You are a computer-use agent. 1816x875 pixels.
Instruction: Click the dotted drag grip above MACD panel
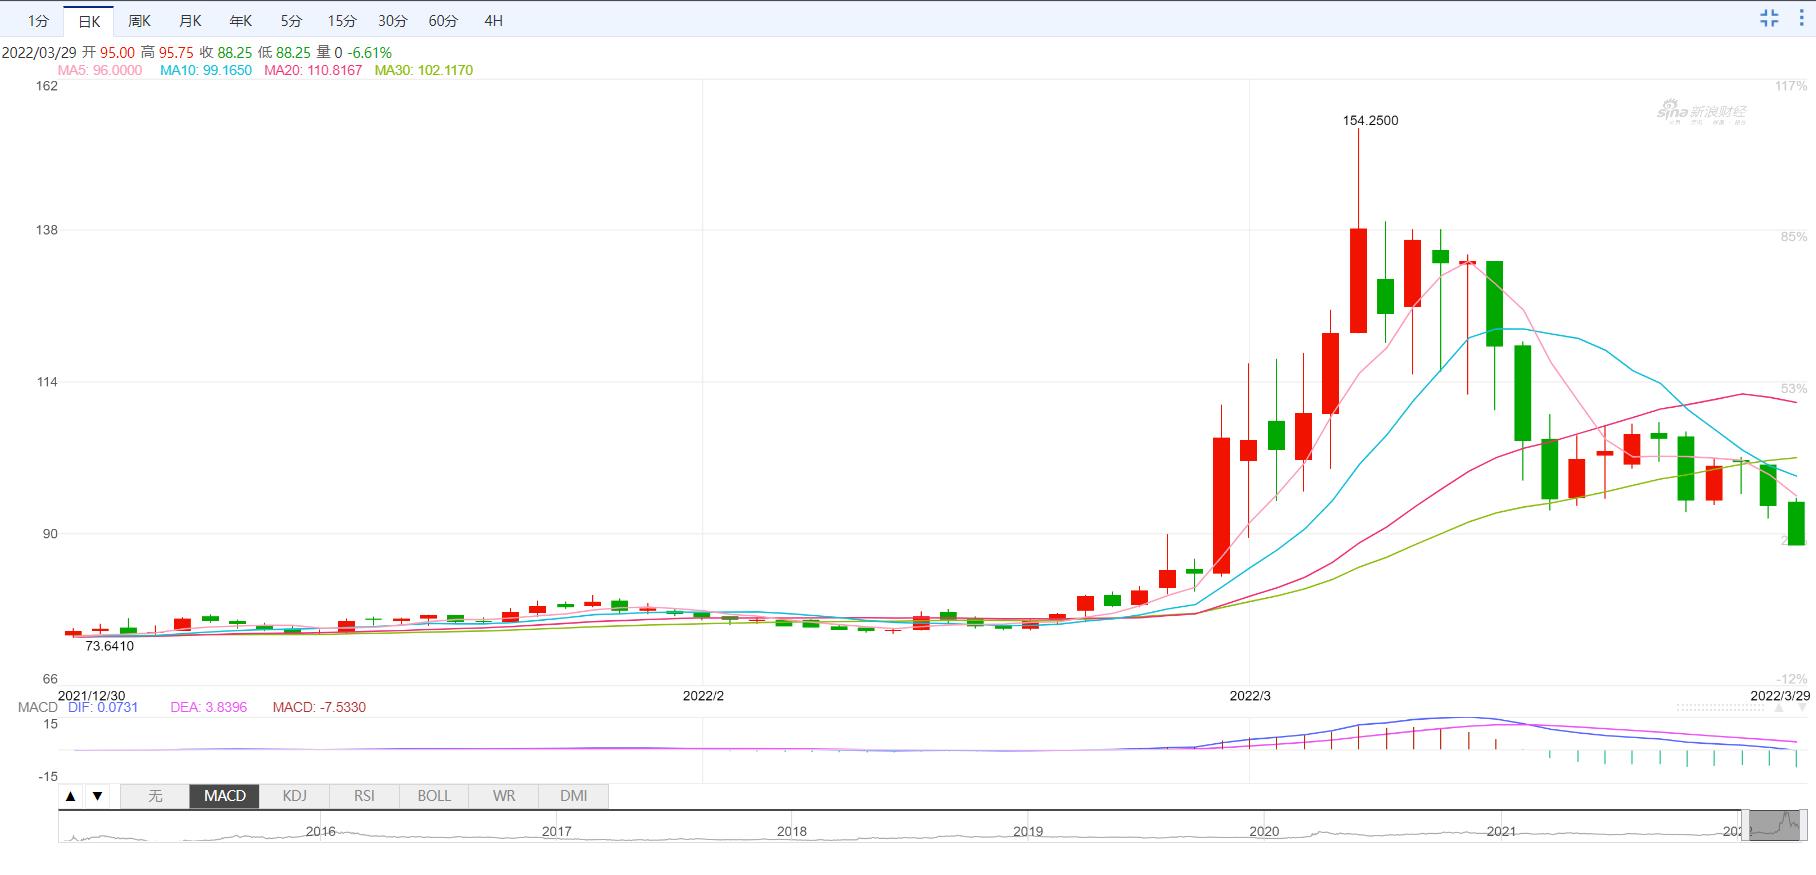(x=1720, y=708)
